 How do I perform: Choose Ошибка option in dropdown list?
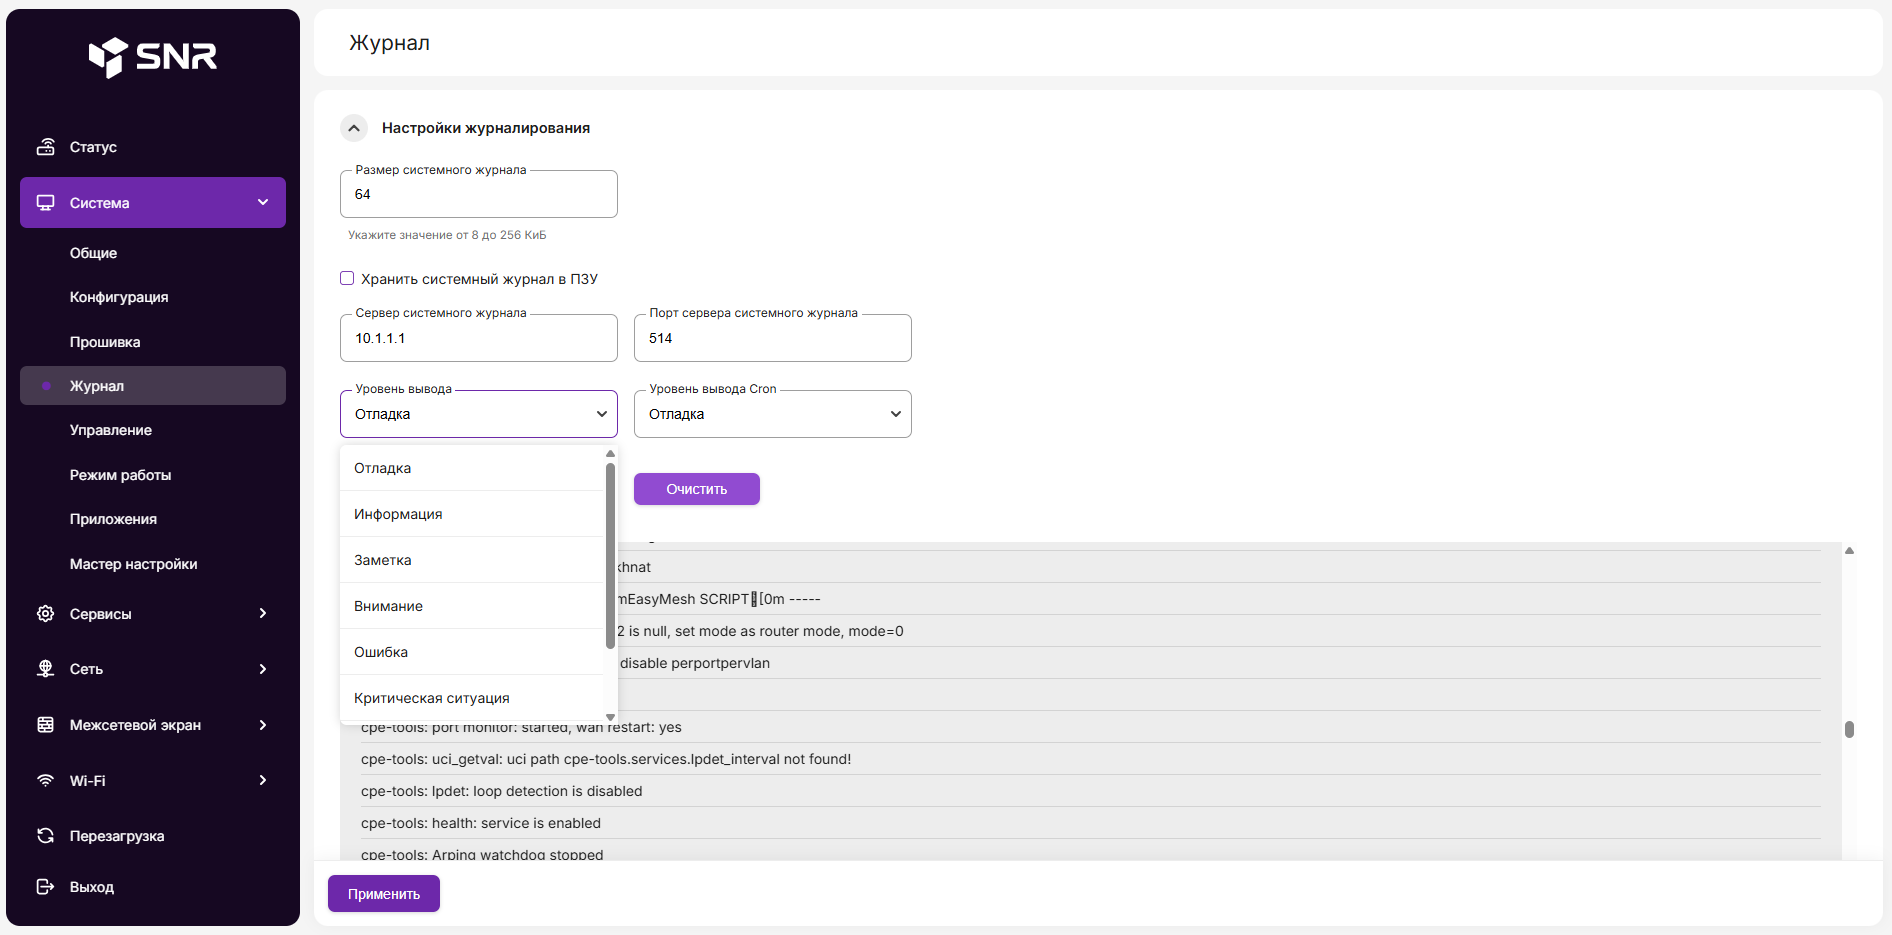point(381,652)
